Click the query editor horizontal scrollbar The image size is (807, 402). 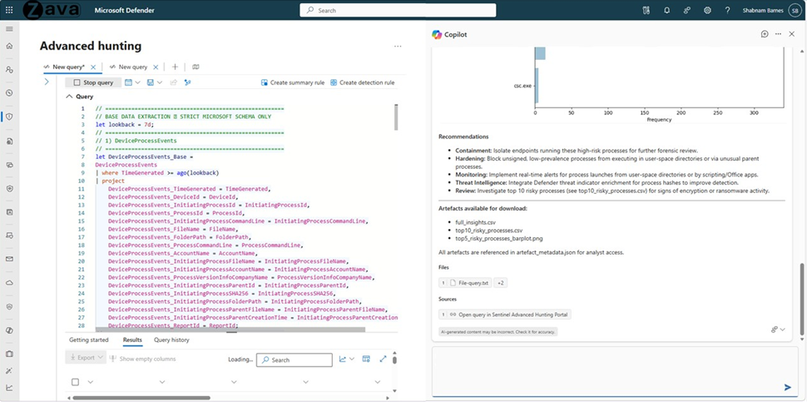pos(230,329)
